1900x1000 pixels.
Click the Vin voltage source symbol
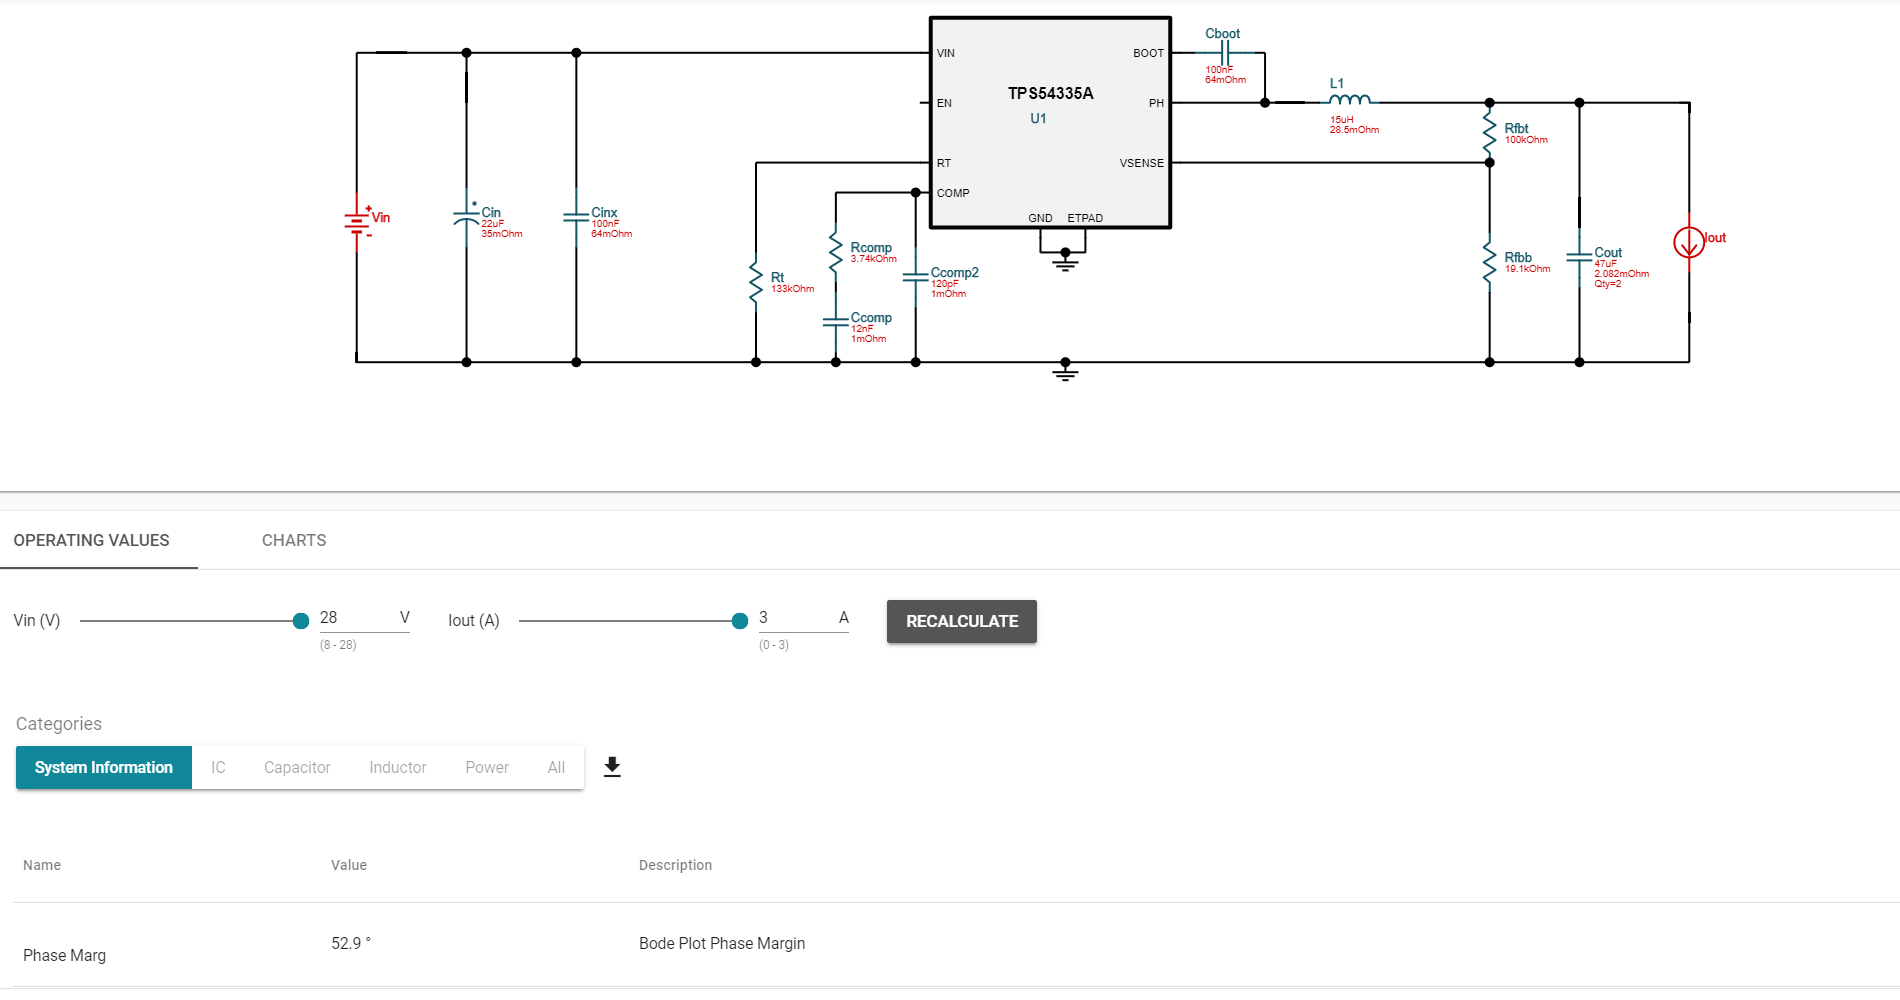357,222
